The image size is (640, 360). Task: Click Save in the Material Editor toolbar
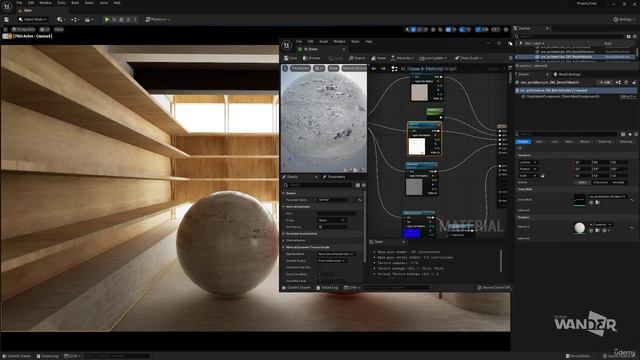[291, 58]
